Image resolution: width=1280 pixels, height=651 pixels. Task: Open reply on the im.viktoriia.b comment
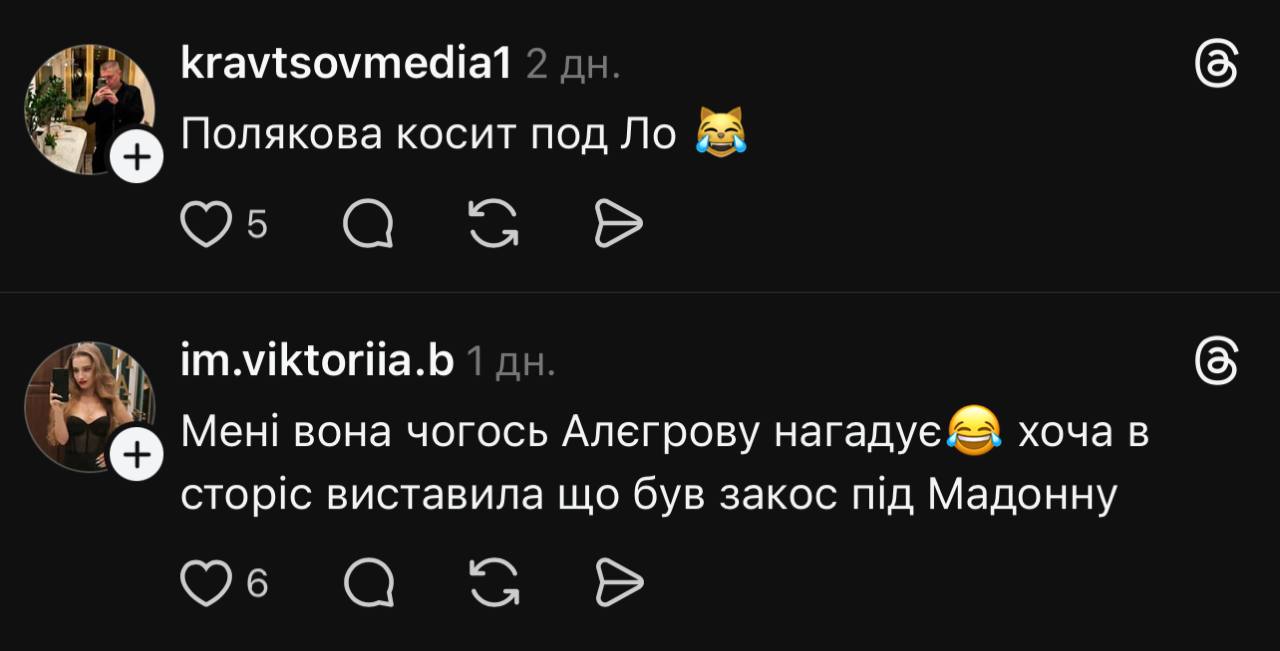click(368, 583)
